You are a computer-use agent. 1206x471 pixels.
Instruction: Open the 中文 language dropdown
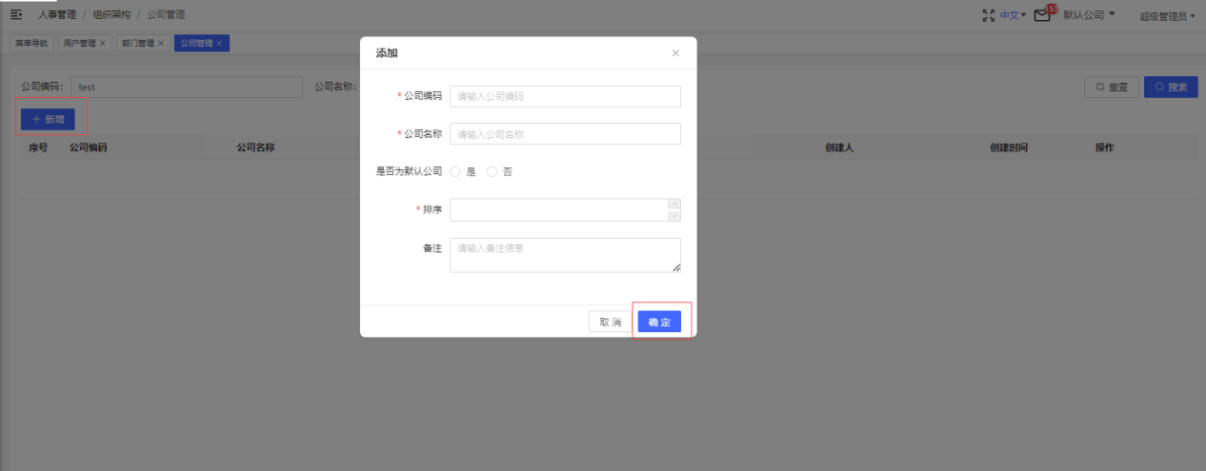1013,16
